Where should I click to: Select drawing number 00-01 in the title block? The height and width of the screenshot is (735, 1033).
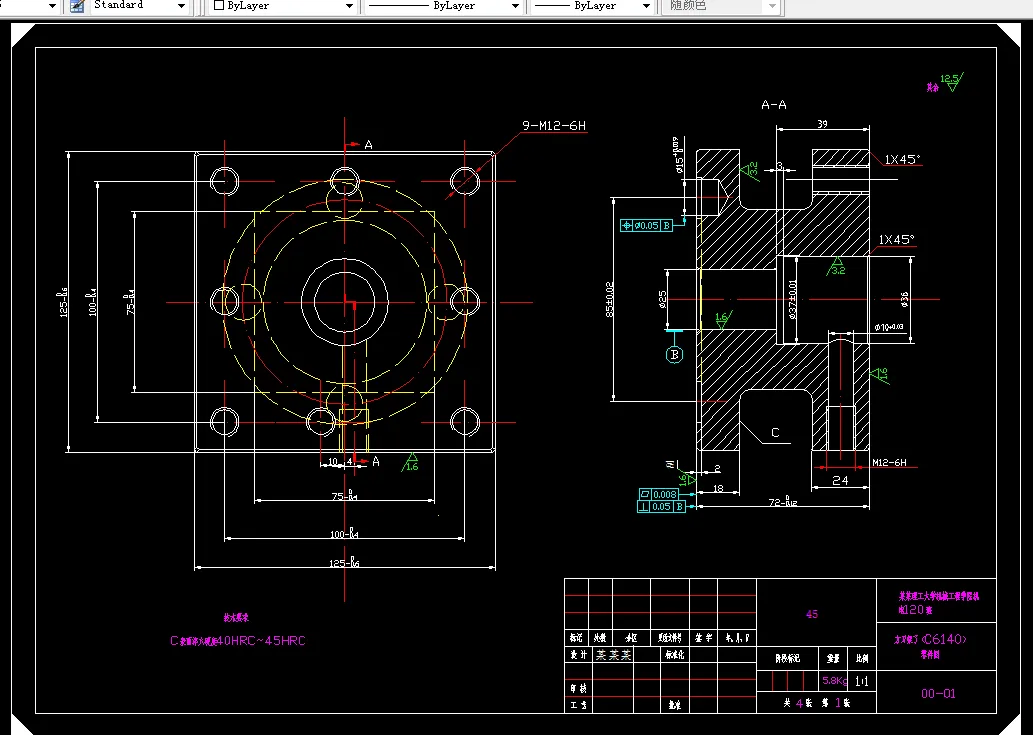pyautogui.click(x=938, y=692)
